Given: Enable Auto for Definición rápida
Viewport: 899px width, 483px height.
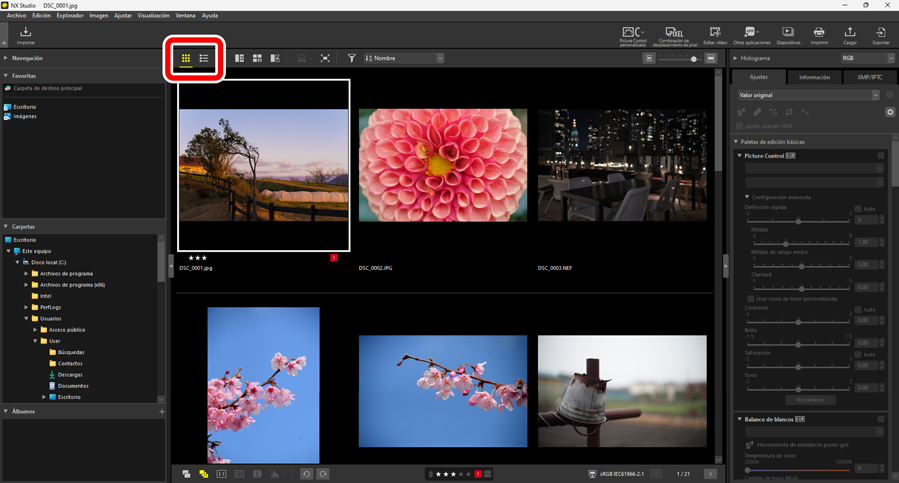Looking at the screenshot, I should [x=858, y=209].
